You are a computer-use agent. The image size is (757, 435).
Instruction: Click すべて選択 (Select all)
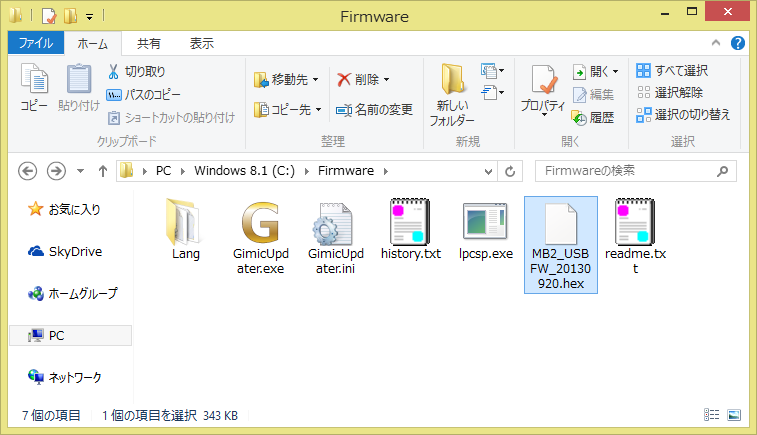673,70
